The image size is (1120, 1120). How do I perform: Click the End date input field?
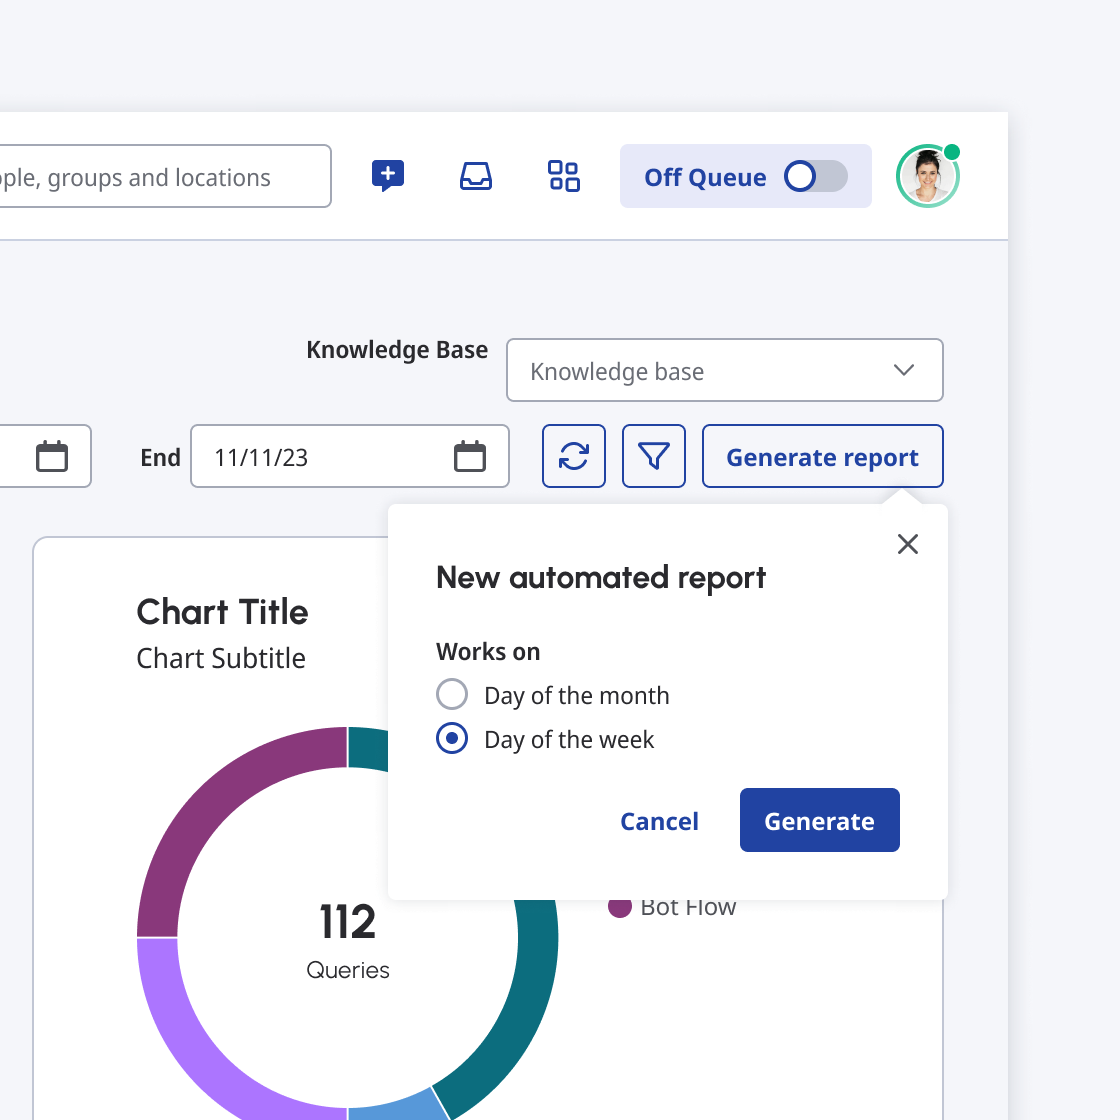[x=320, y=457]
